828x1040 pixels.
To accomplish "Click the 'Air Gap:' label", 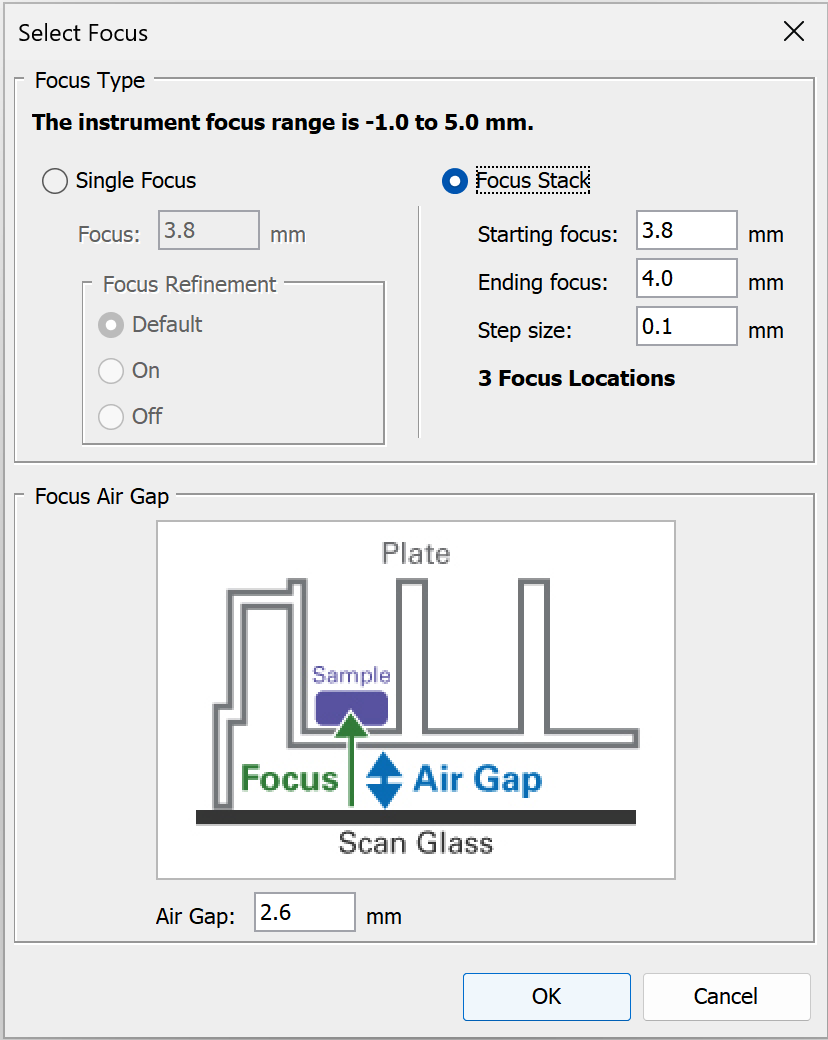I will [x=196, y=916].
